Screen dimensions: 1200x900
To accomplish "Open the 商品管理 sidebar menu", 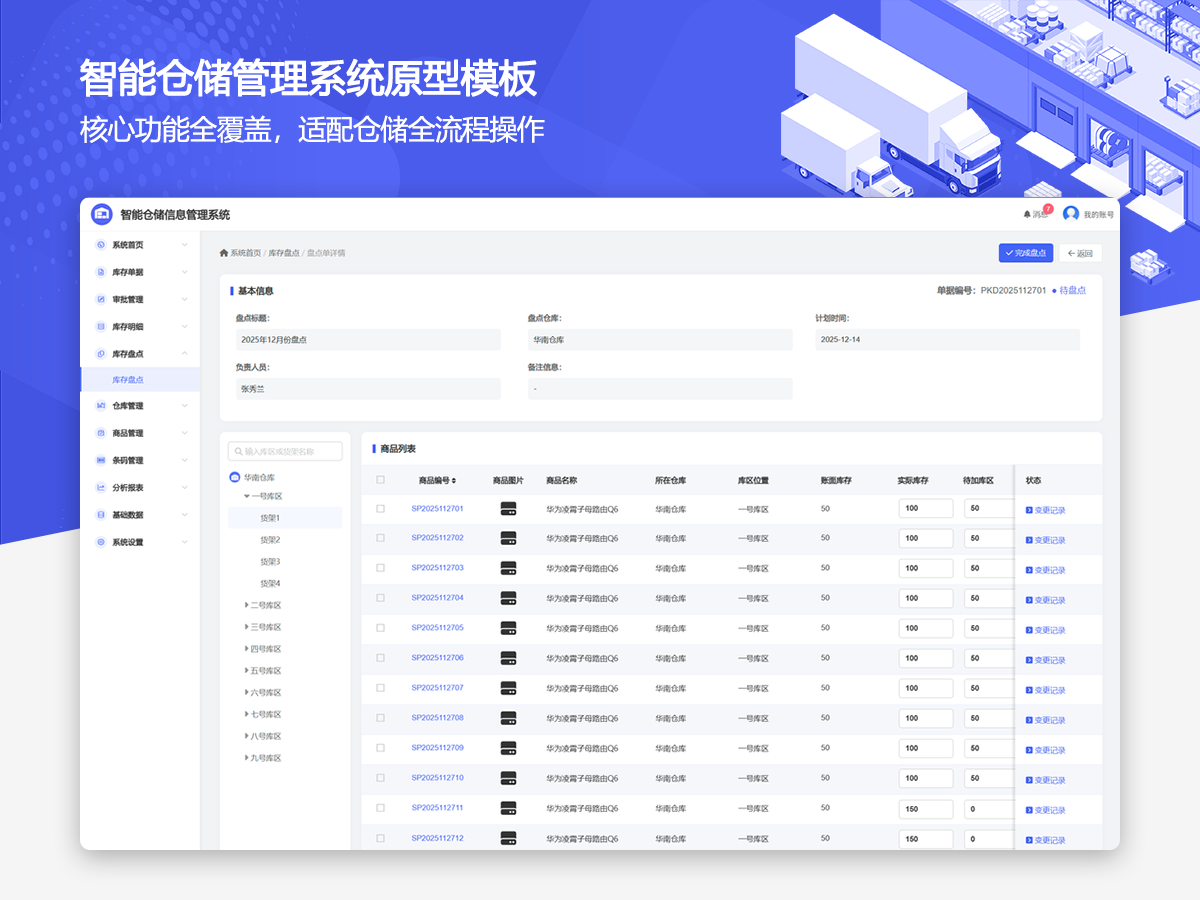I will (128, 433).
